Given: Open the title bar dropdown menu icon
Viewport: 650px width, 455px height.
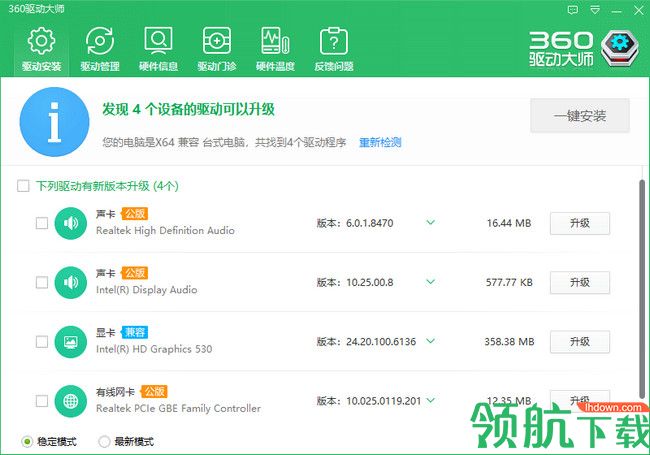Looking at the screenshot, I should (x=595, y=10).
